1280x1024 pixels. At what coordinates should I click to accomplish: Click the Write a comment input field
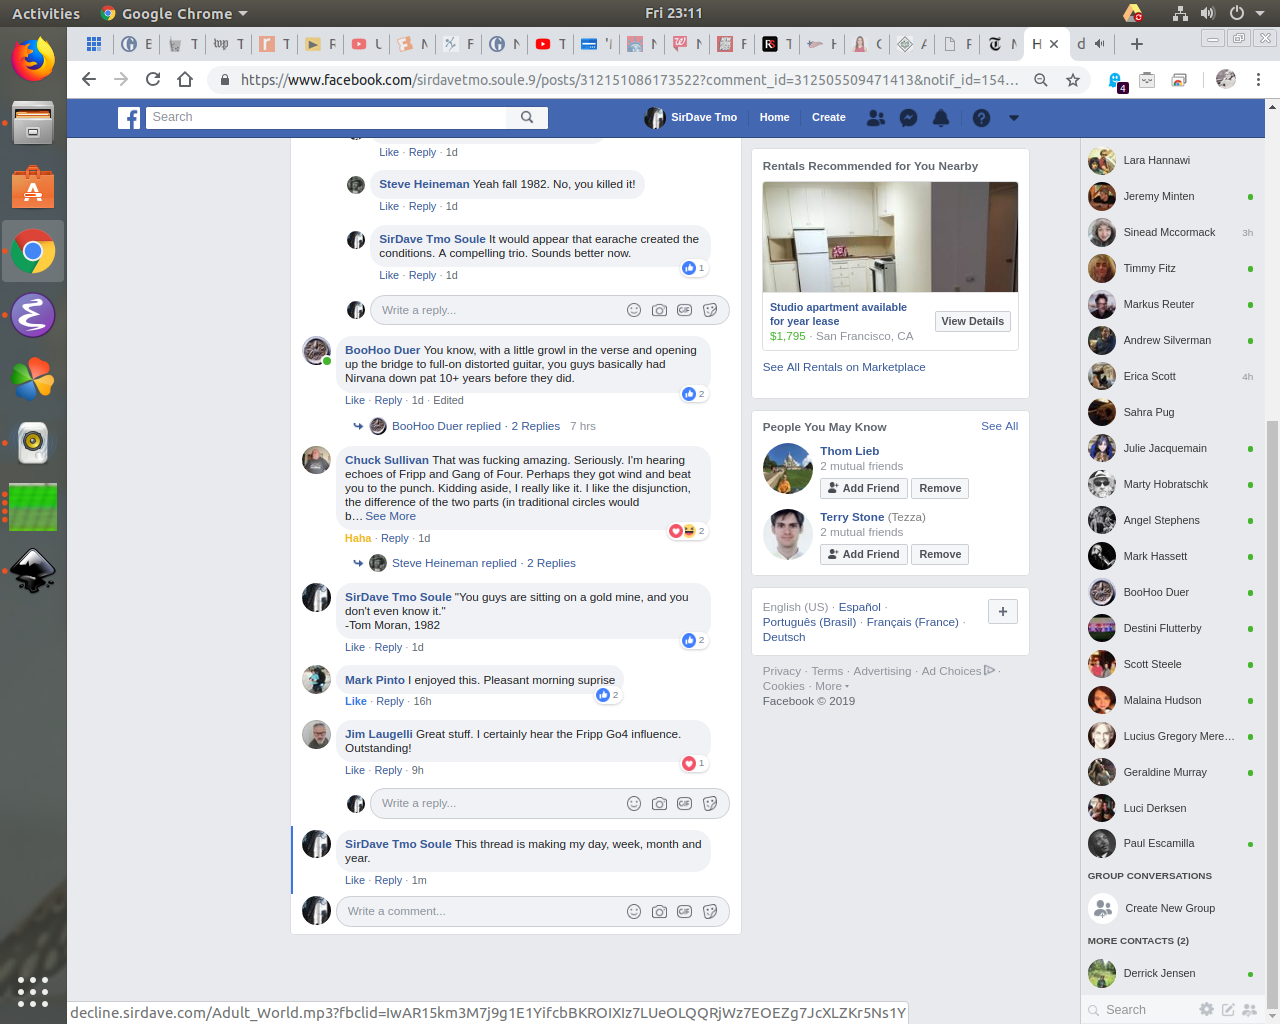tap(480, 911)
